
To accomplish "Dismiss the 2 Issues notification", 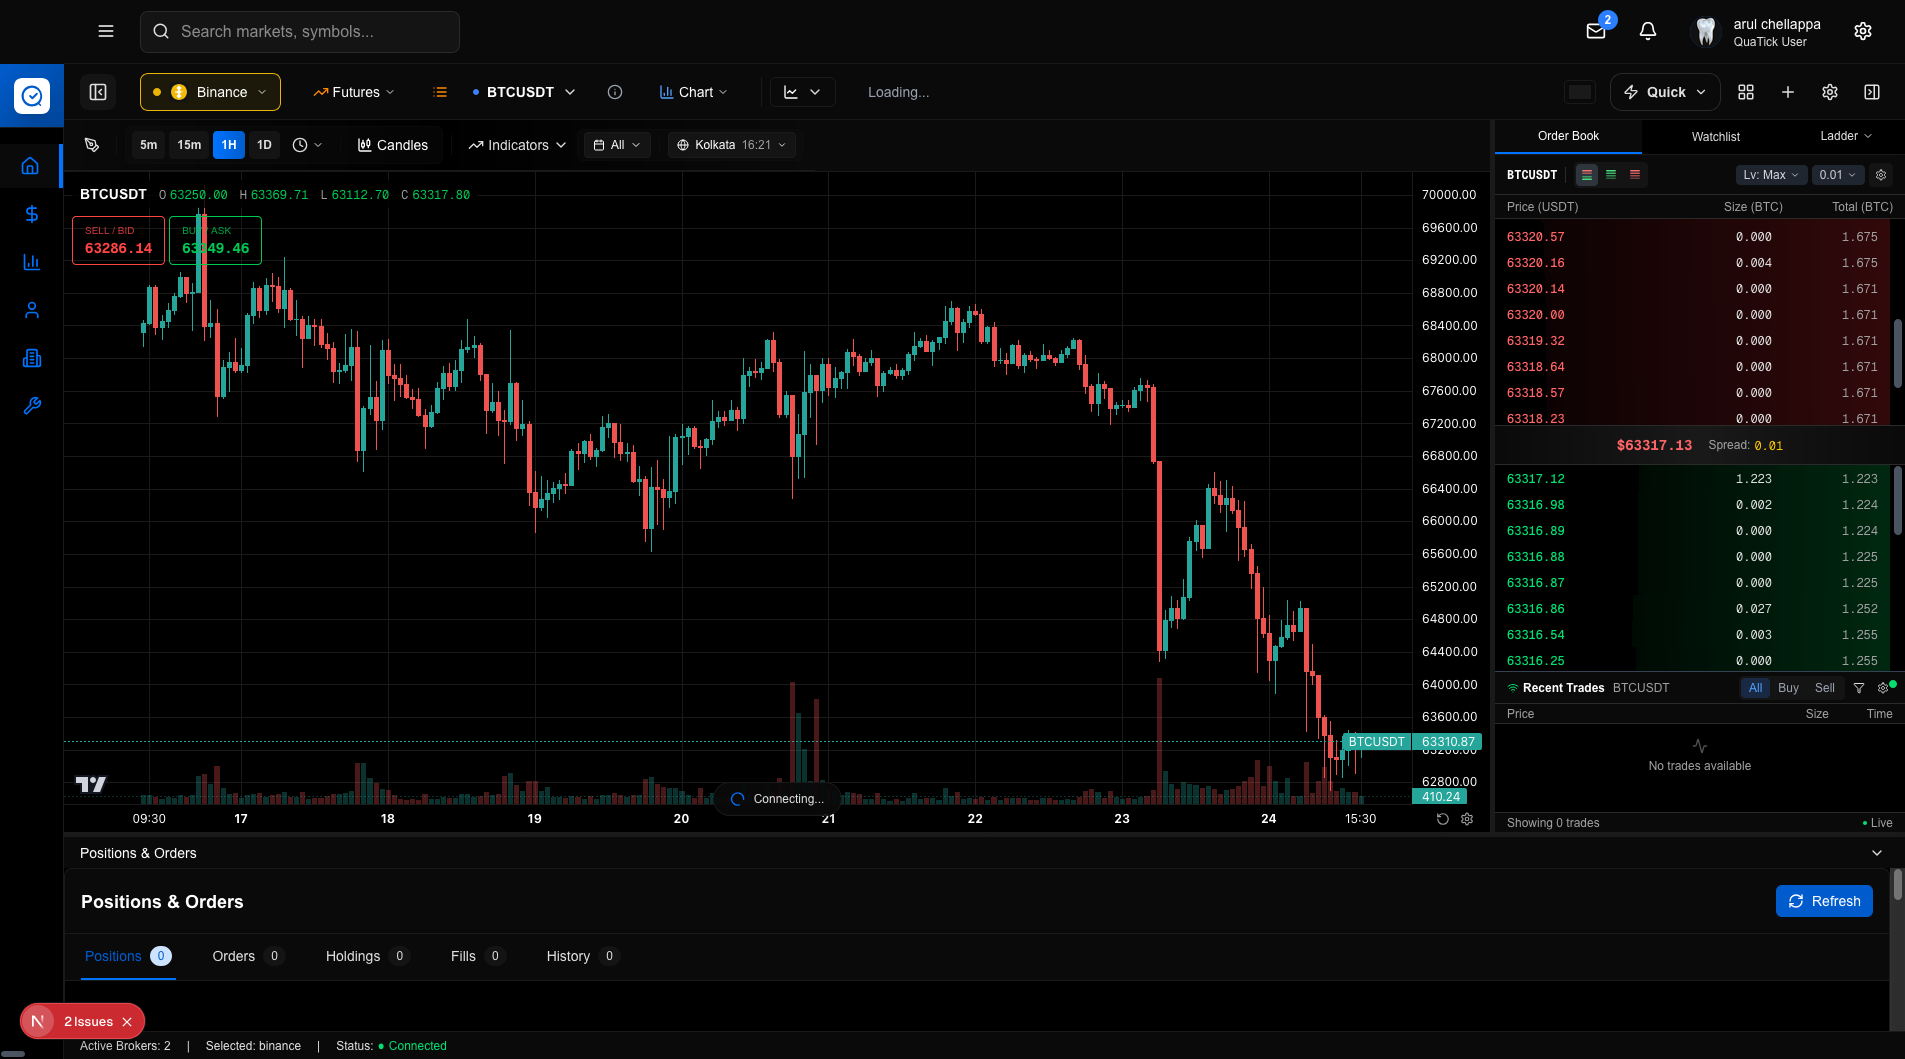I will 126,1021.
